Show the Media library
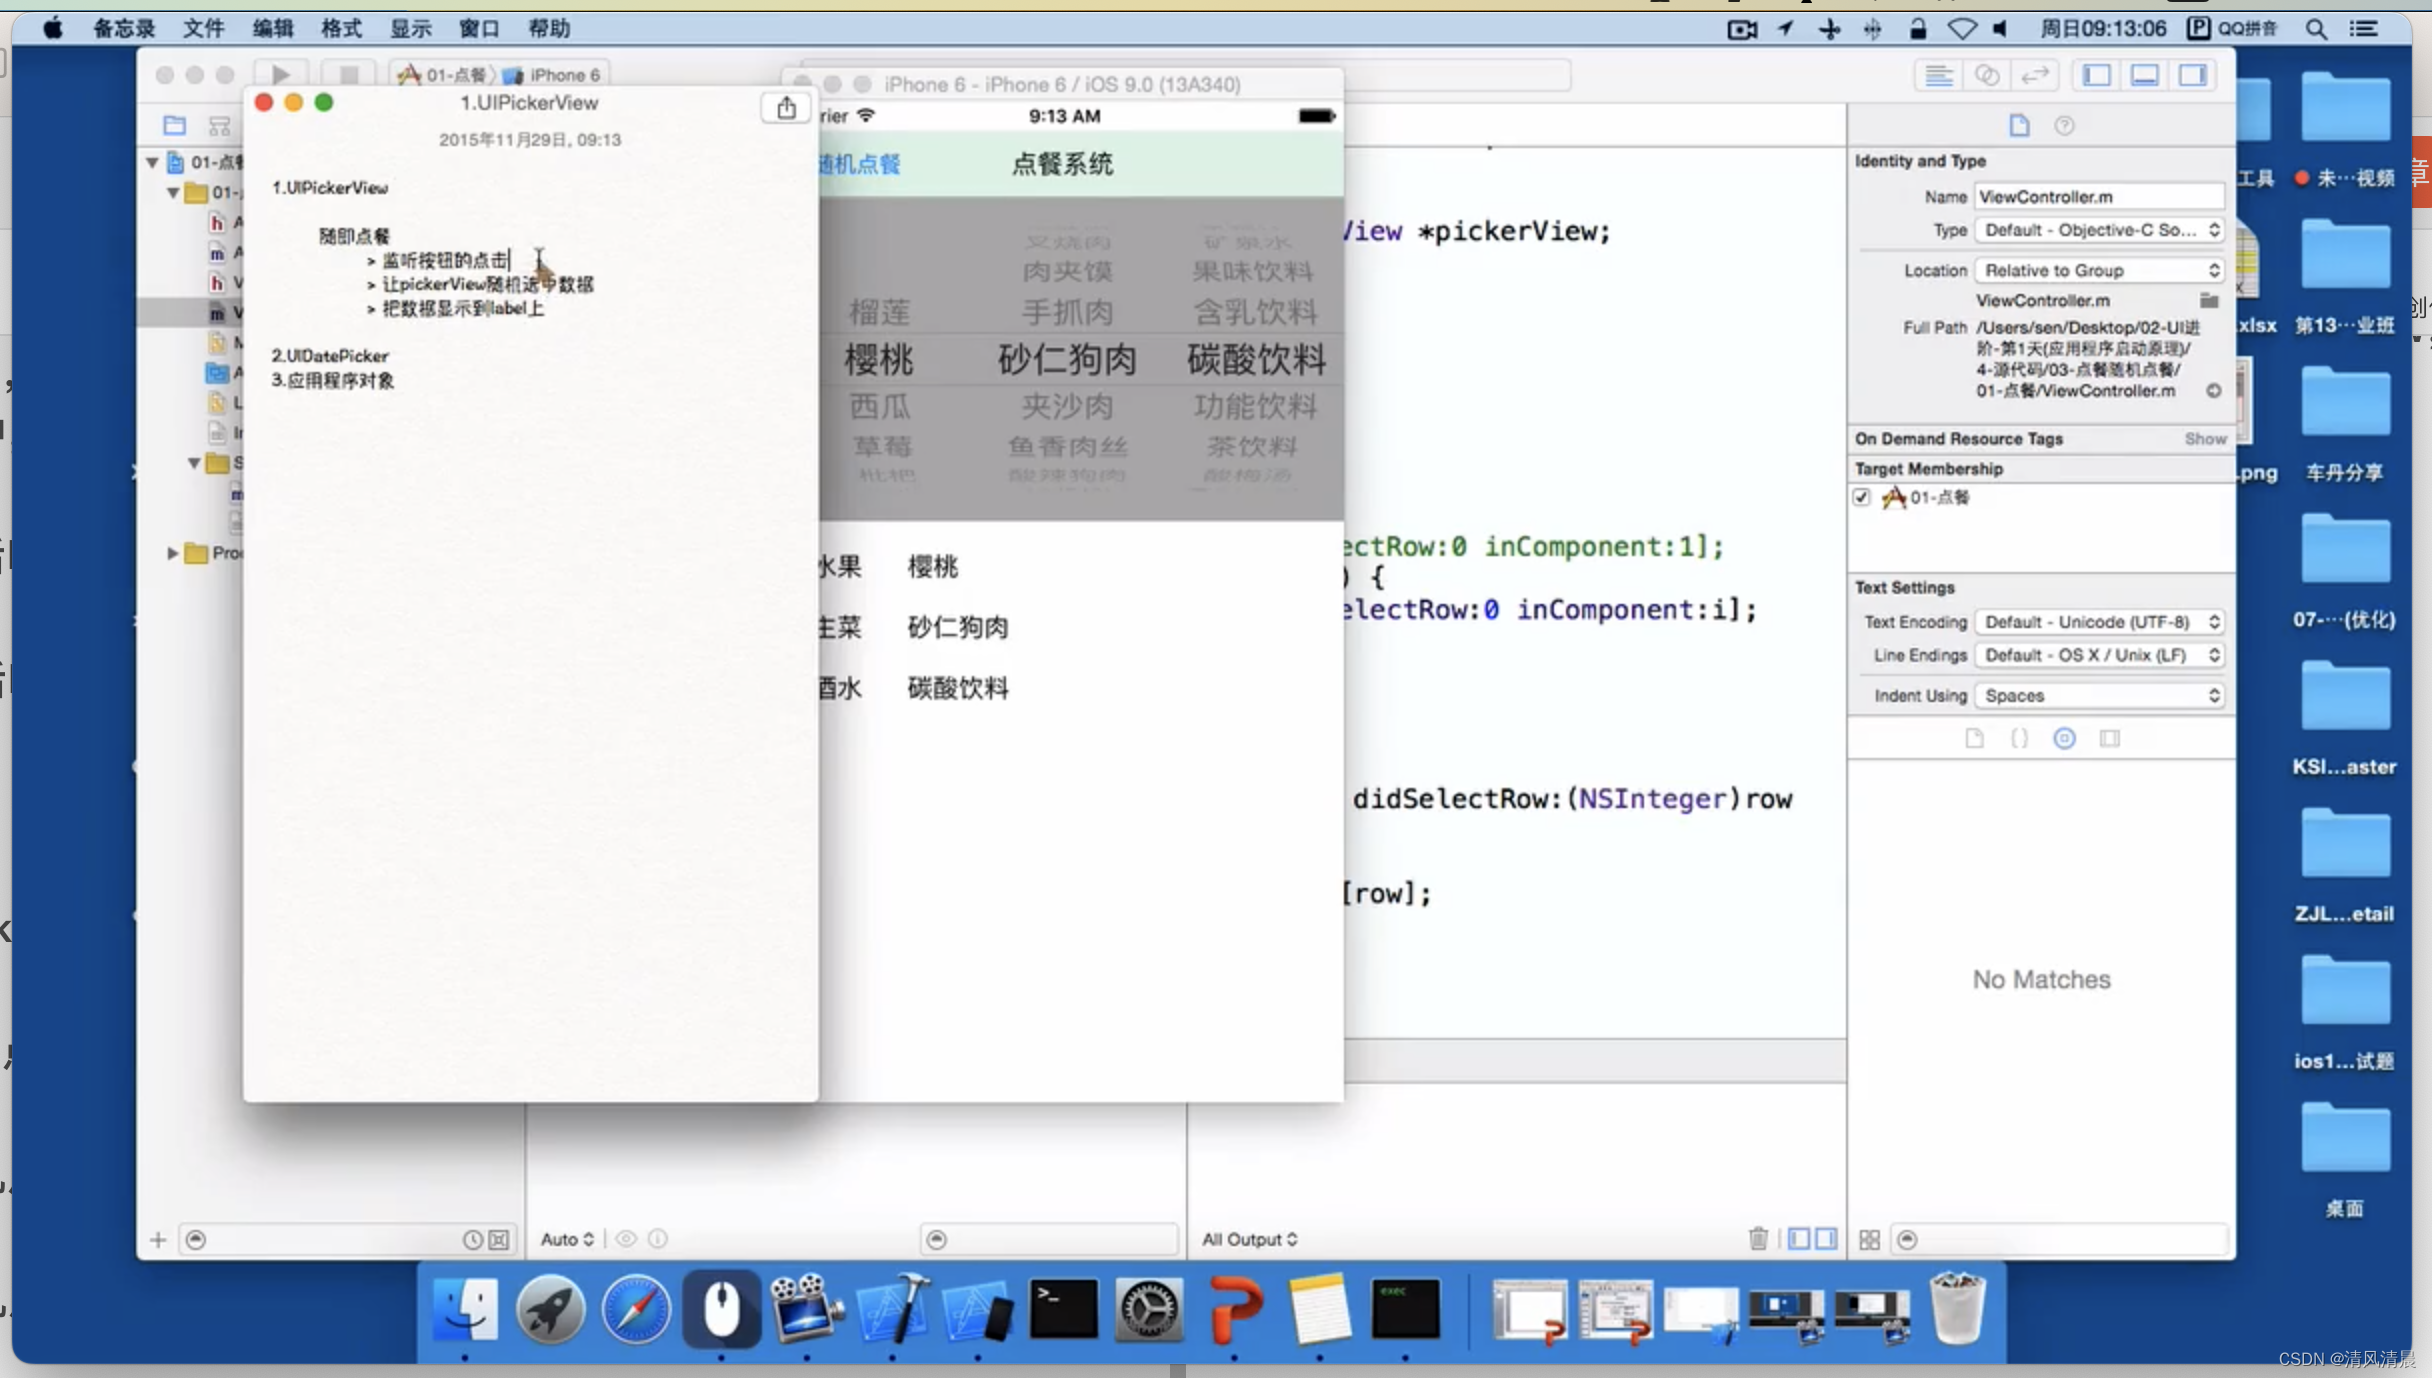Image resolution: width=2432 pixels, height=1378 pixels. click(2110, 738)
